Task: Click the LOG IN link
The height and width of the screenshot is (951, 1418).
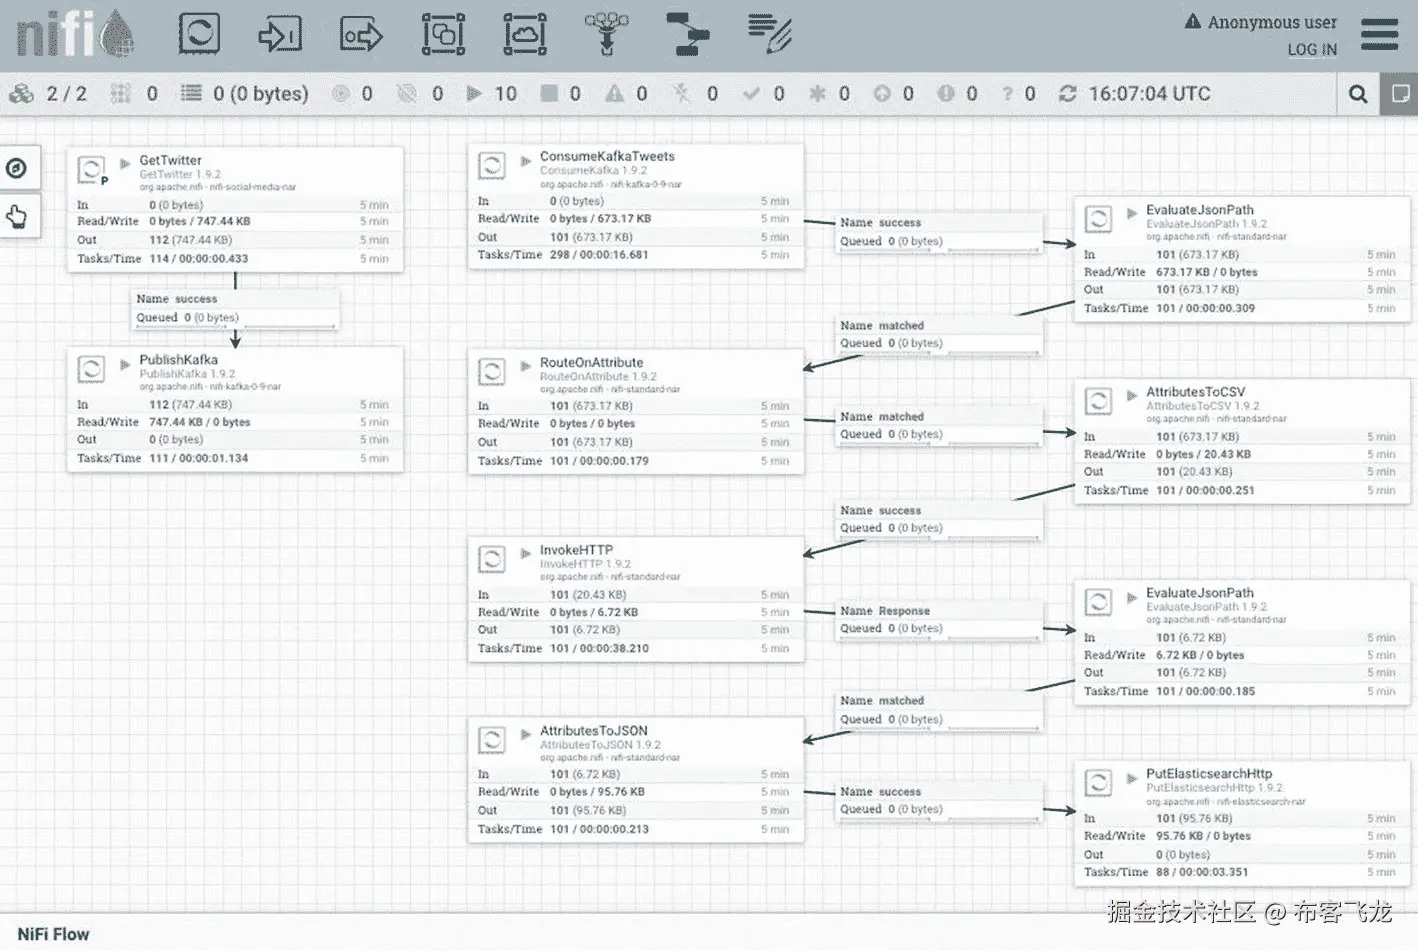Action: (x=1312, y=49)
